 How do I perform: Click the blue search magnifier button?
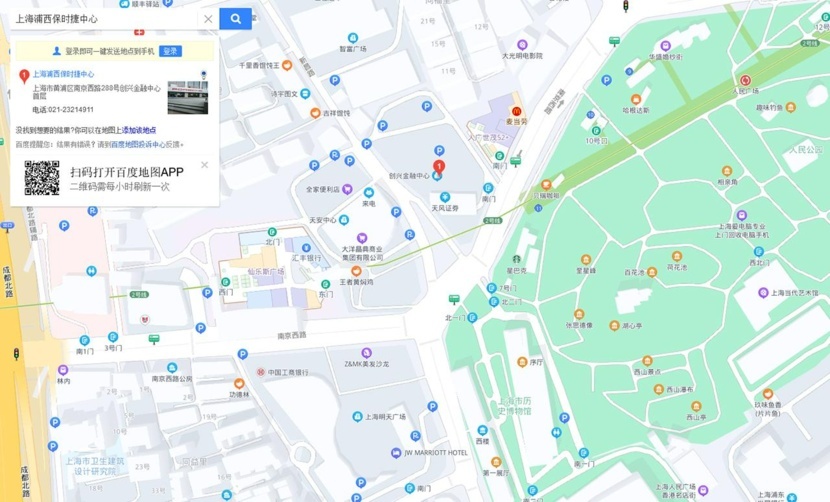click(x=236, y=19)
